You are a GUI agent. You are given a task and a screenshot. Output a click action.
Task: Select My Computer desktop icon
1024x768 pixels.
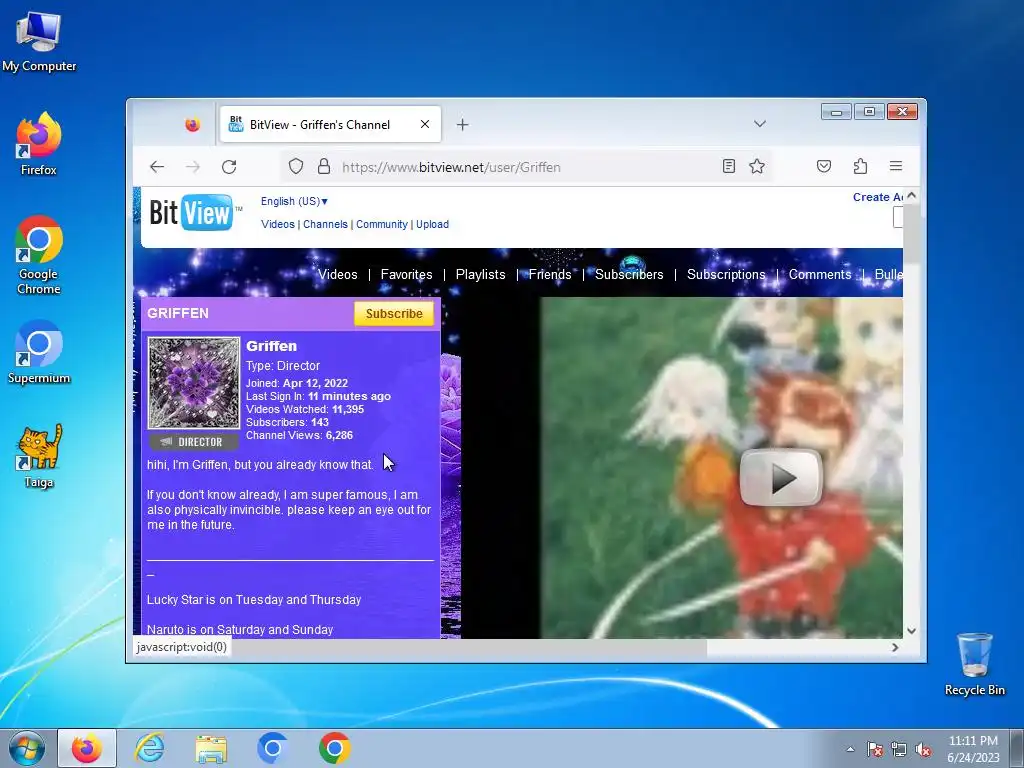(39, 41)
